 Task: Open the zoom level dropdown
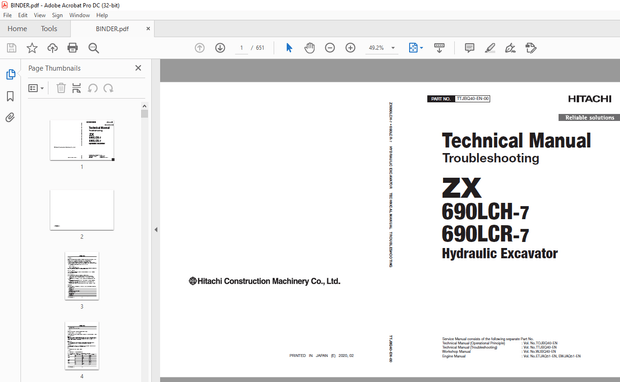pos(393,48)
